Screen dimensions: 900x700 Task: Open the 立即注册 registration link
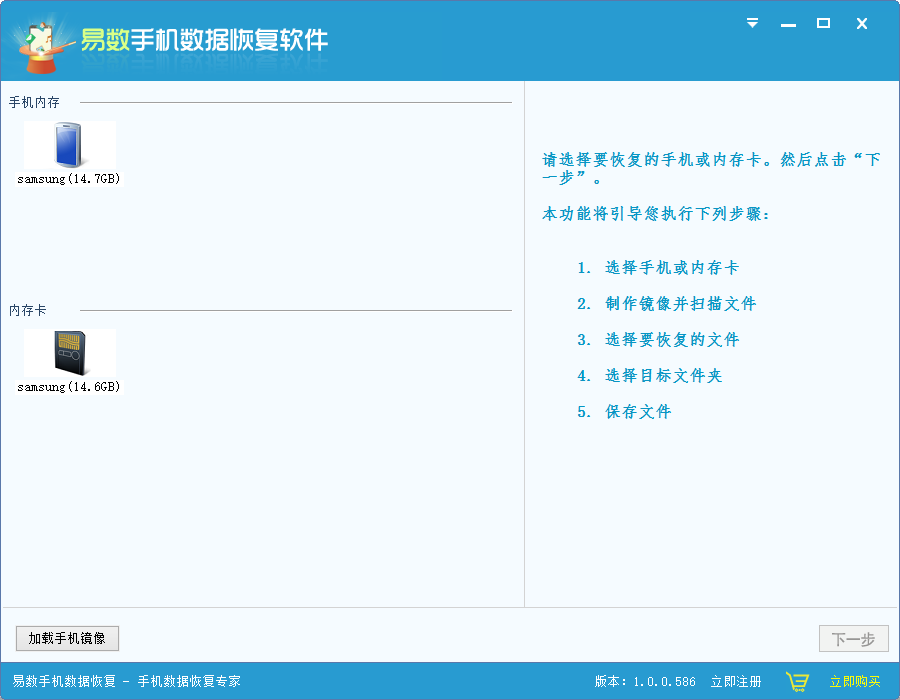click(x=737, y=679)
